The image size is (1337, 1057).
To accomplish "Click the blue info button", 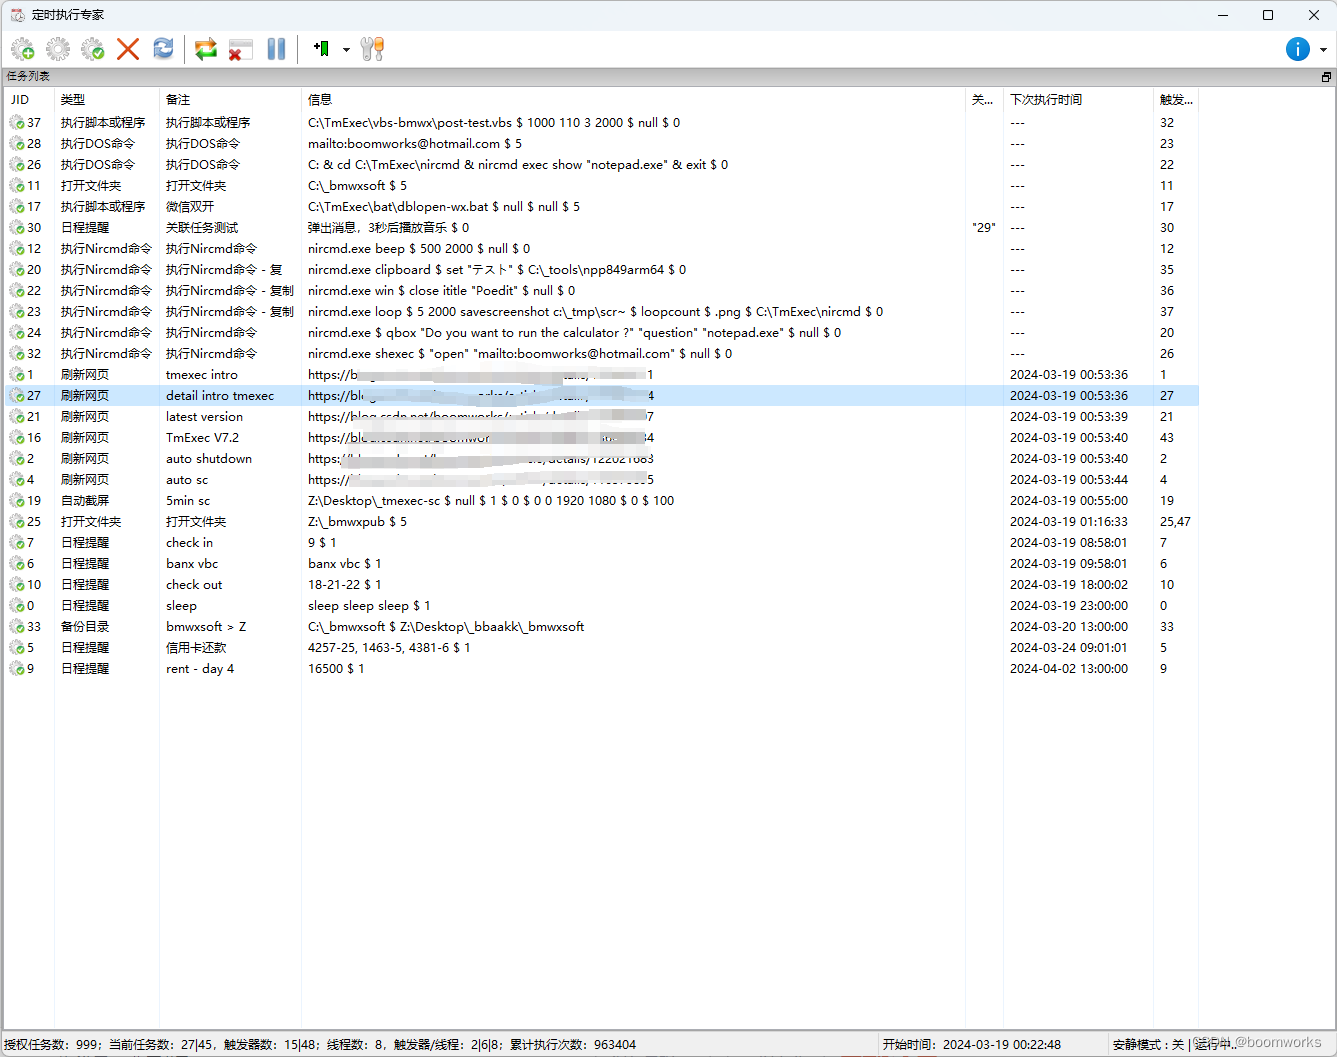I will coord(1297,48).
